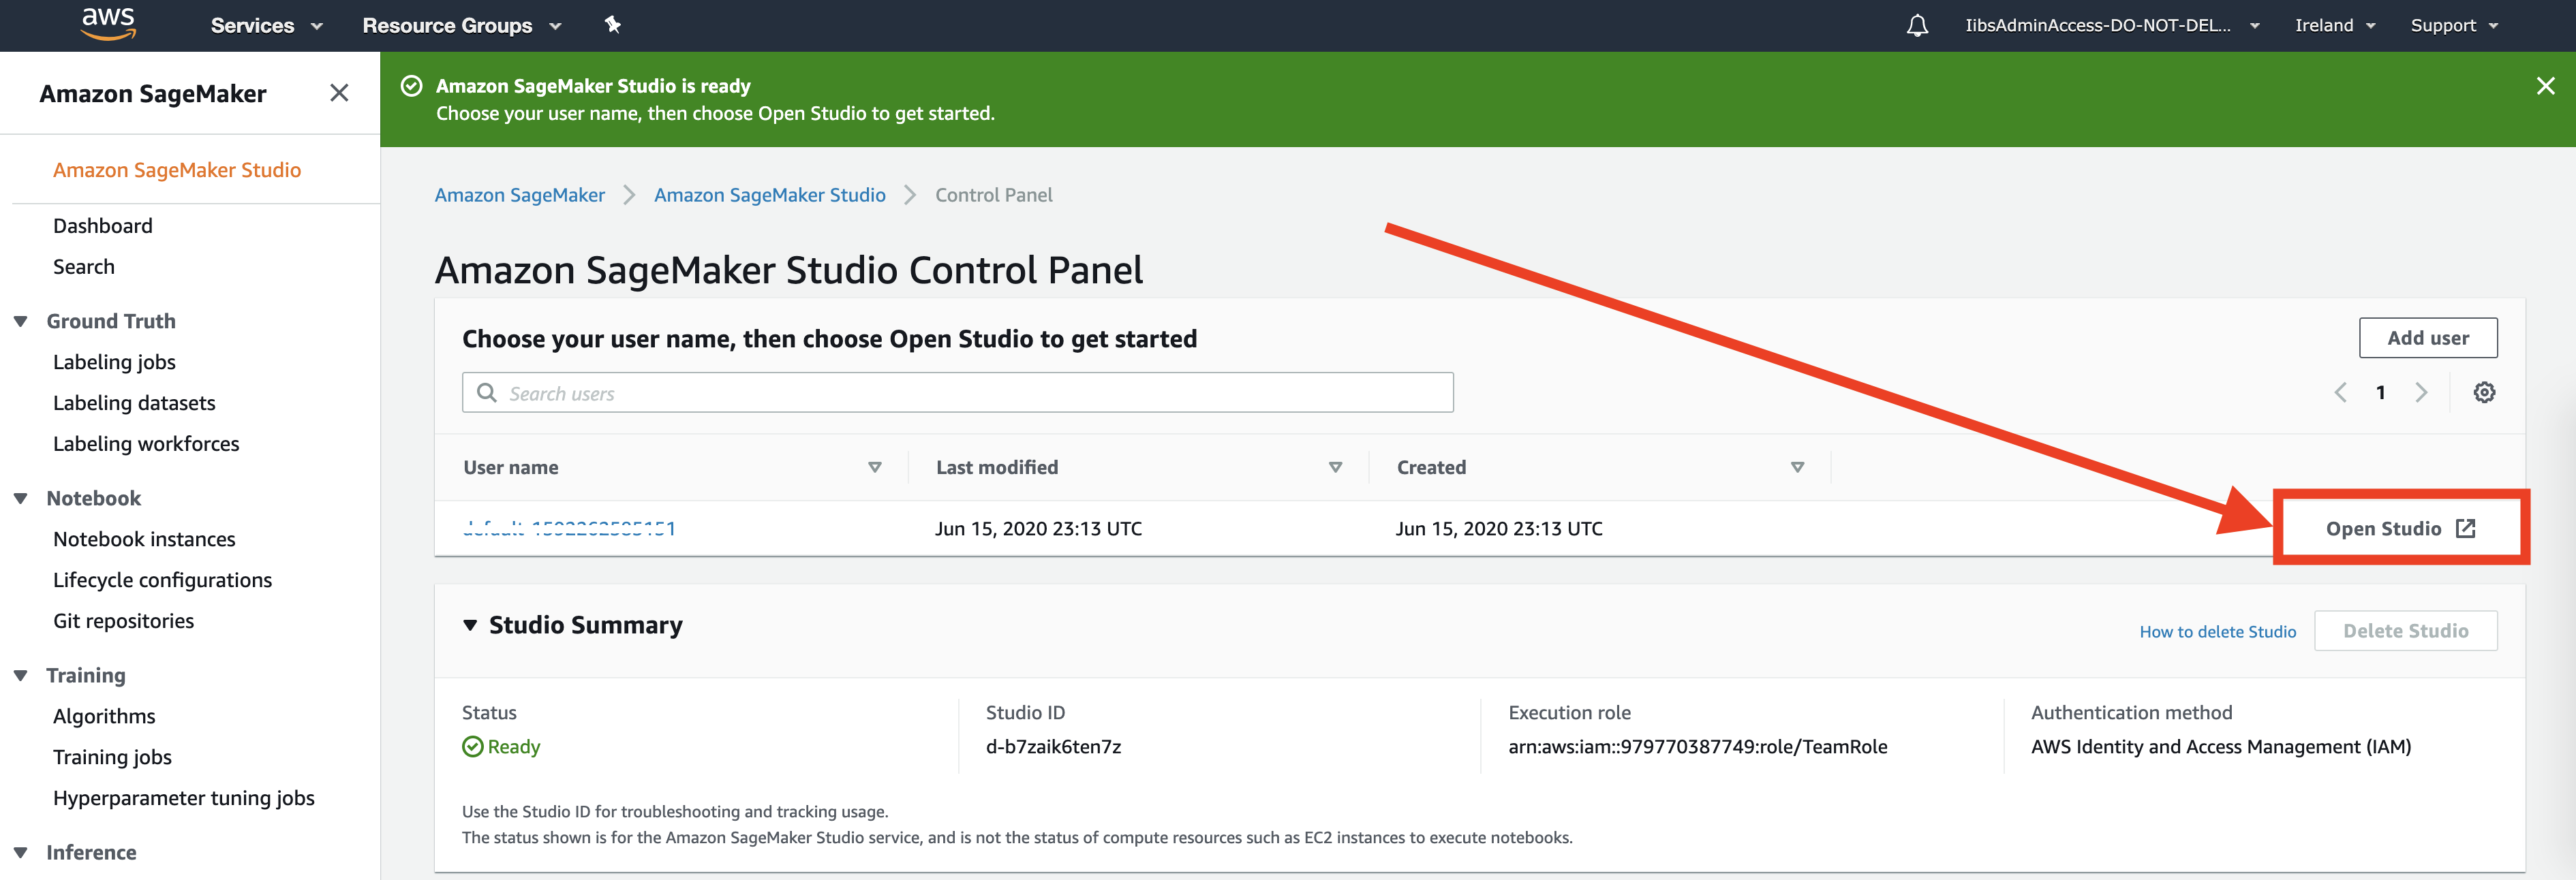Dismiss the green Studio ready banner
The width and height of the screenshot is (2576, 880).
pos(2545,86)
